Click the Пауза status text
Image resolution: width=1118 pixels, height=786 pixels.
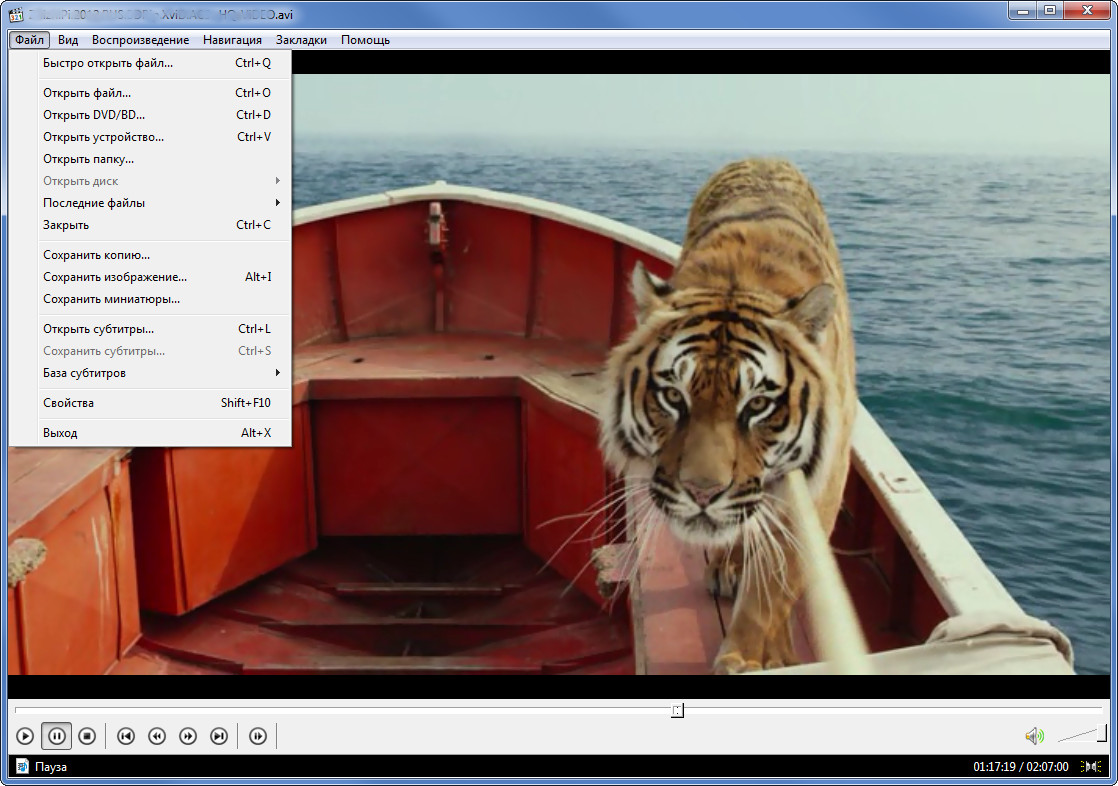(51, 767)
